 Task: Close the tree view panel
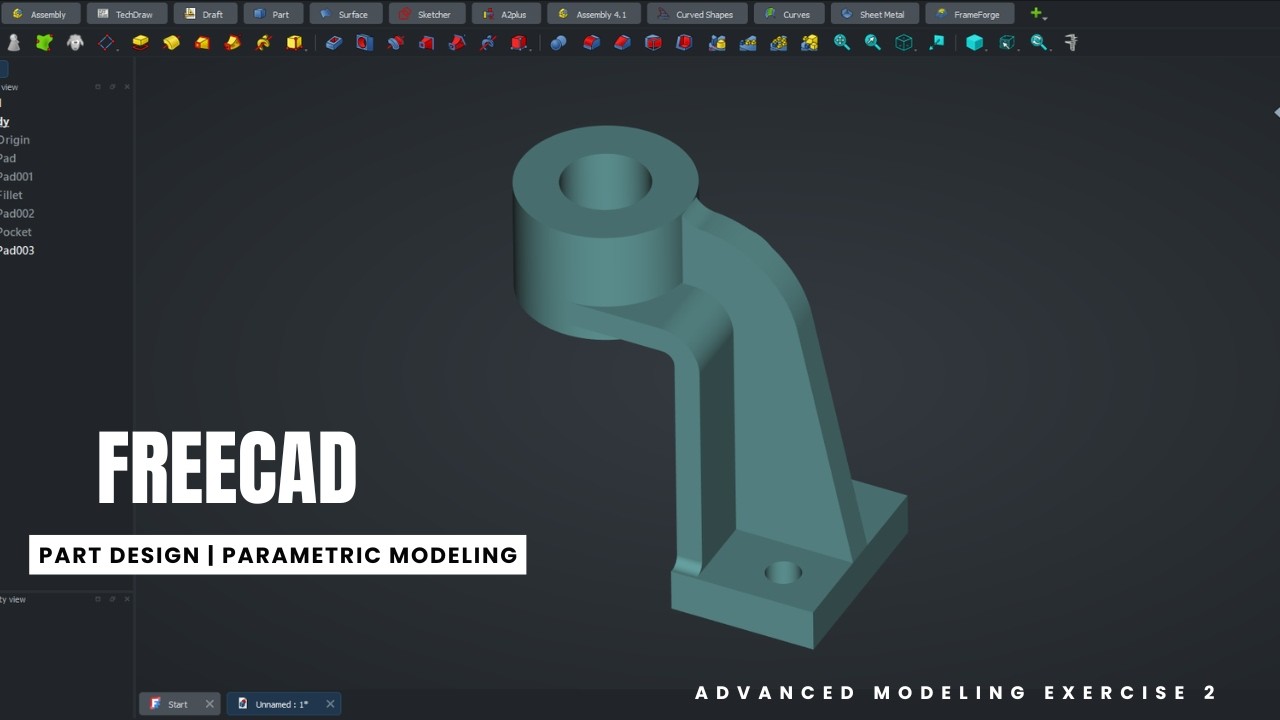pyautogui.click(x=127, y=87)
